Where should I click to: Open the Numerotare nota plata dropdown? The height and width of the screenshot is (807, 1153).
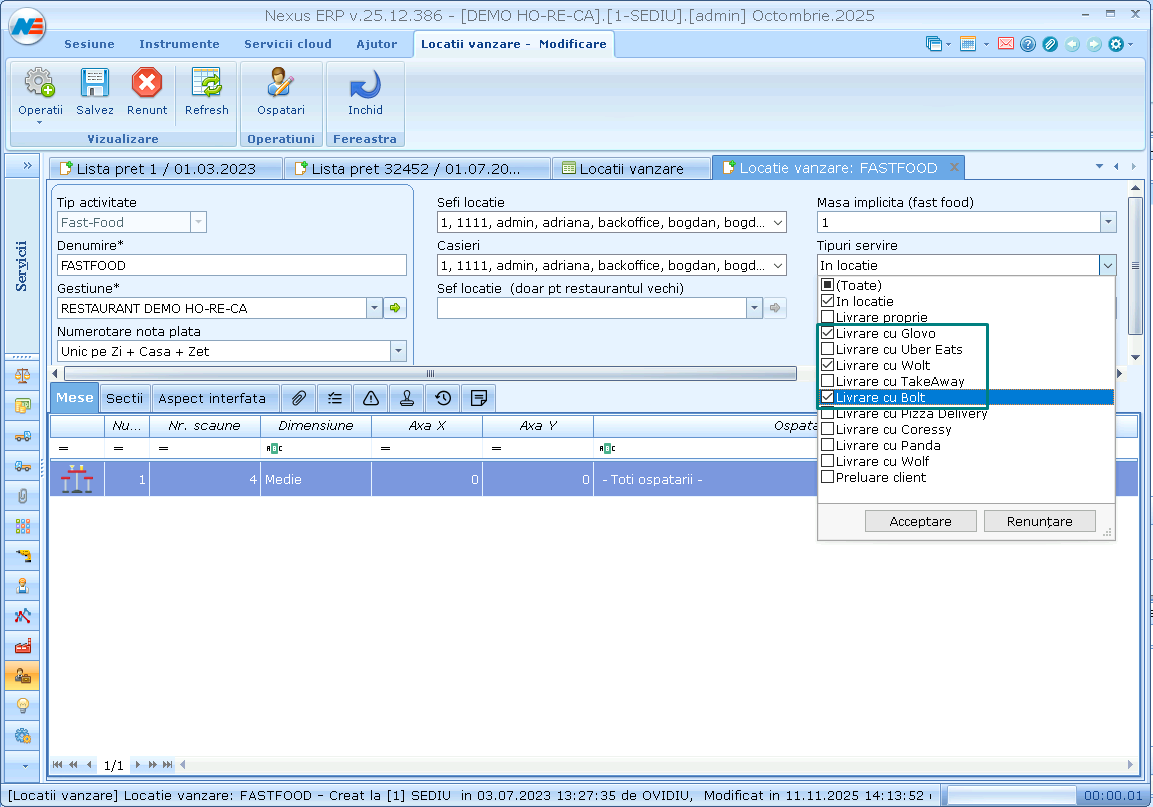coord(398,351)
